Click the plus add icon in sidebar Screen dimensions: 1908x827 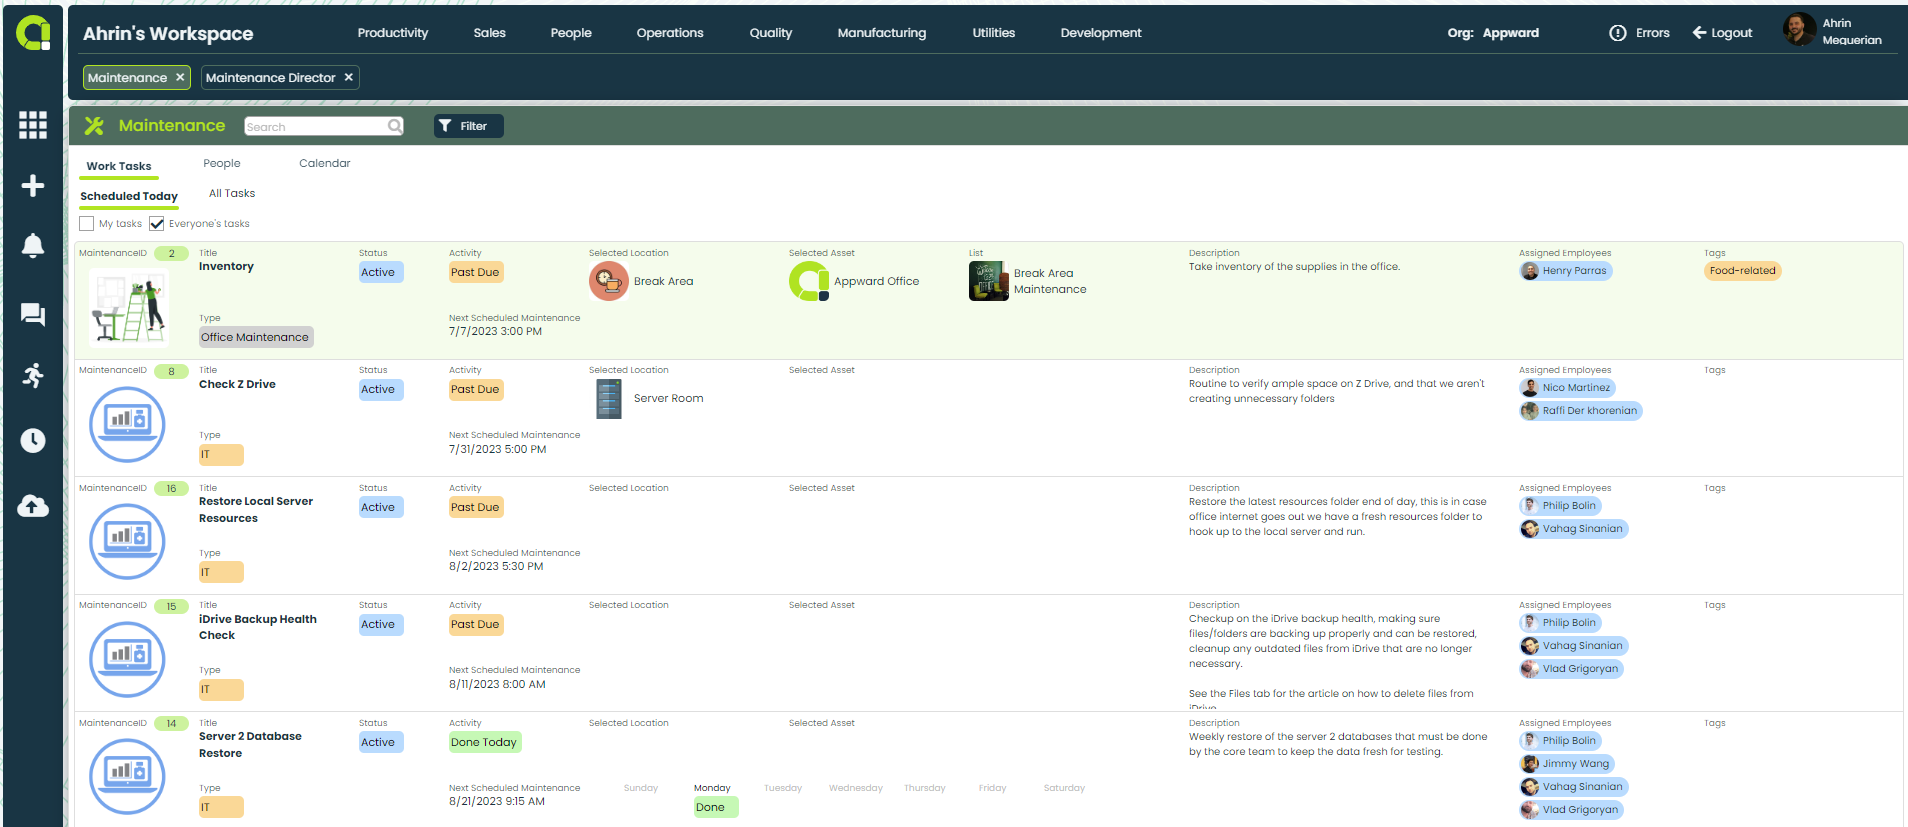(x=33, y=186)
